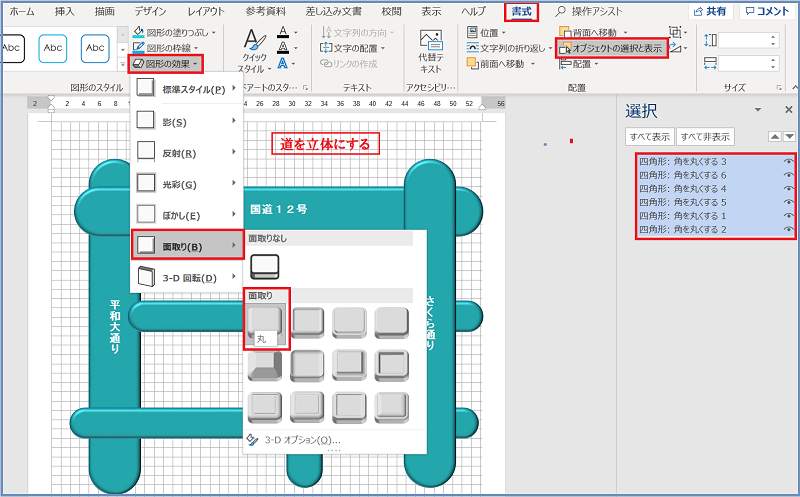The width and height of the screenshot is (800, 497).
Task: Hide 四角形: 角を丸くする 2 via eye icon
Action: [x=788, y=229]
